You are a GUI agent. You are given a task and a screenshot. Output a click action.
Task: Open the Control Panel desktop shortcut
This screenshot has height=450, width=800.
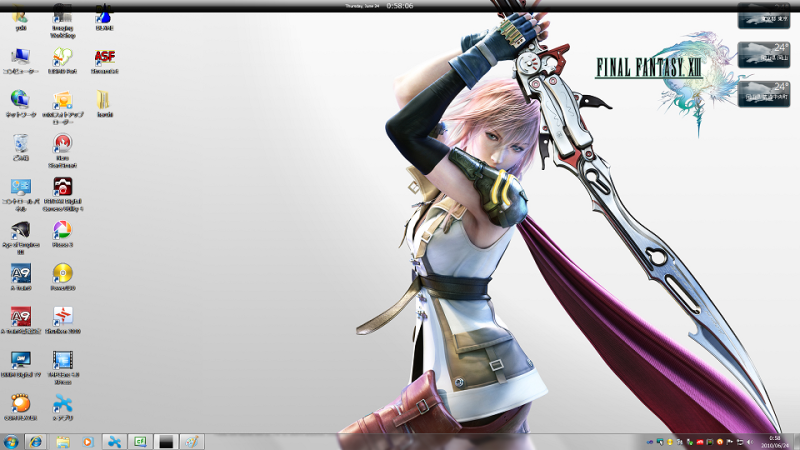point(20,187)
